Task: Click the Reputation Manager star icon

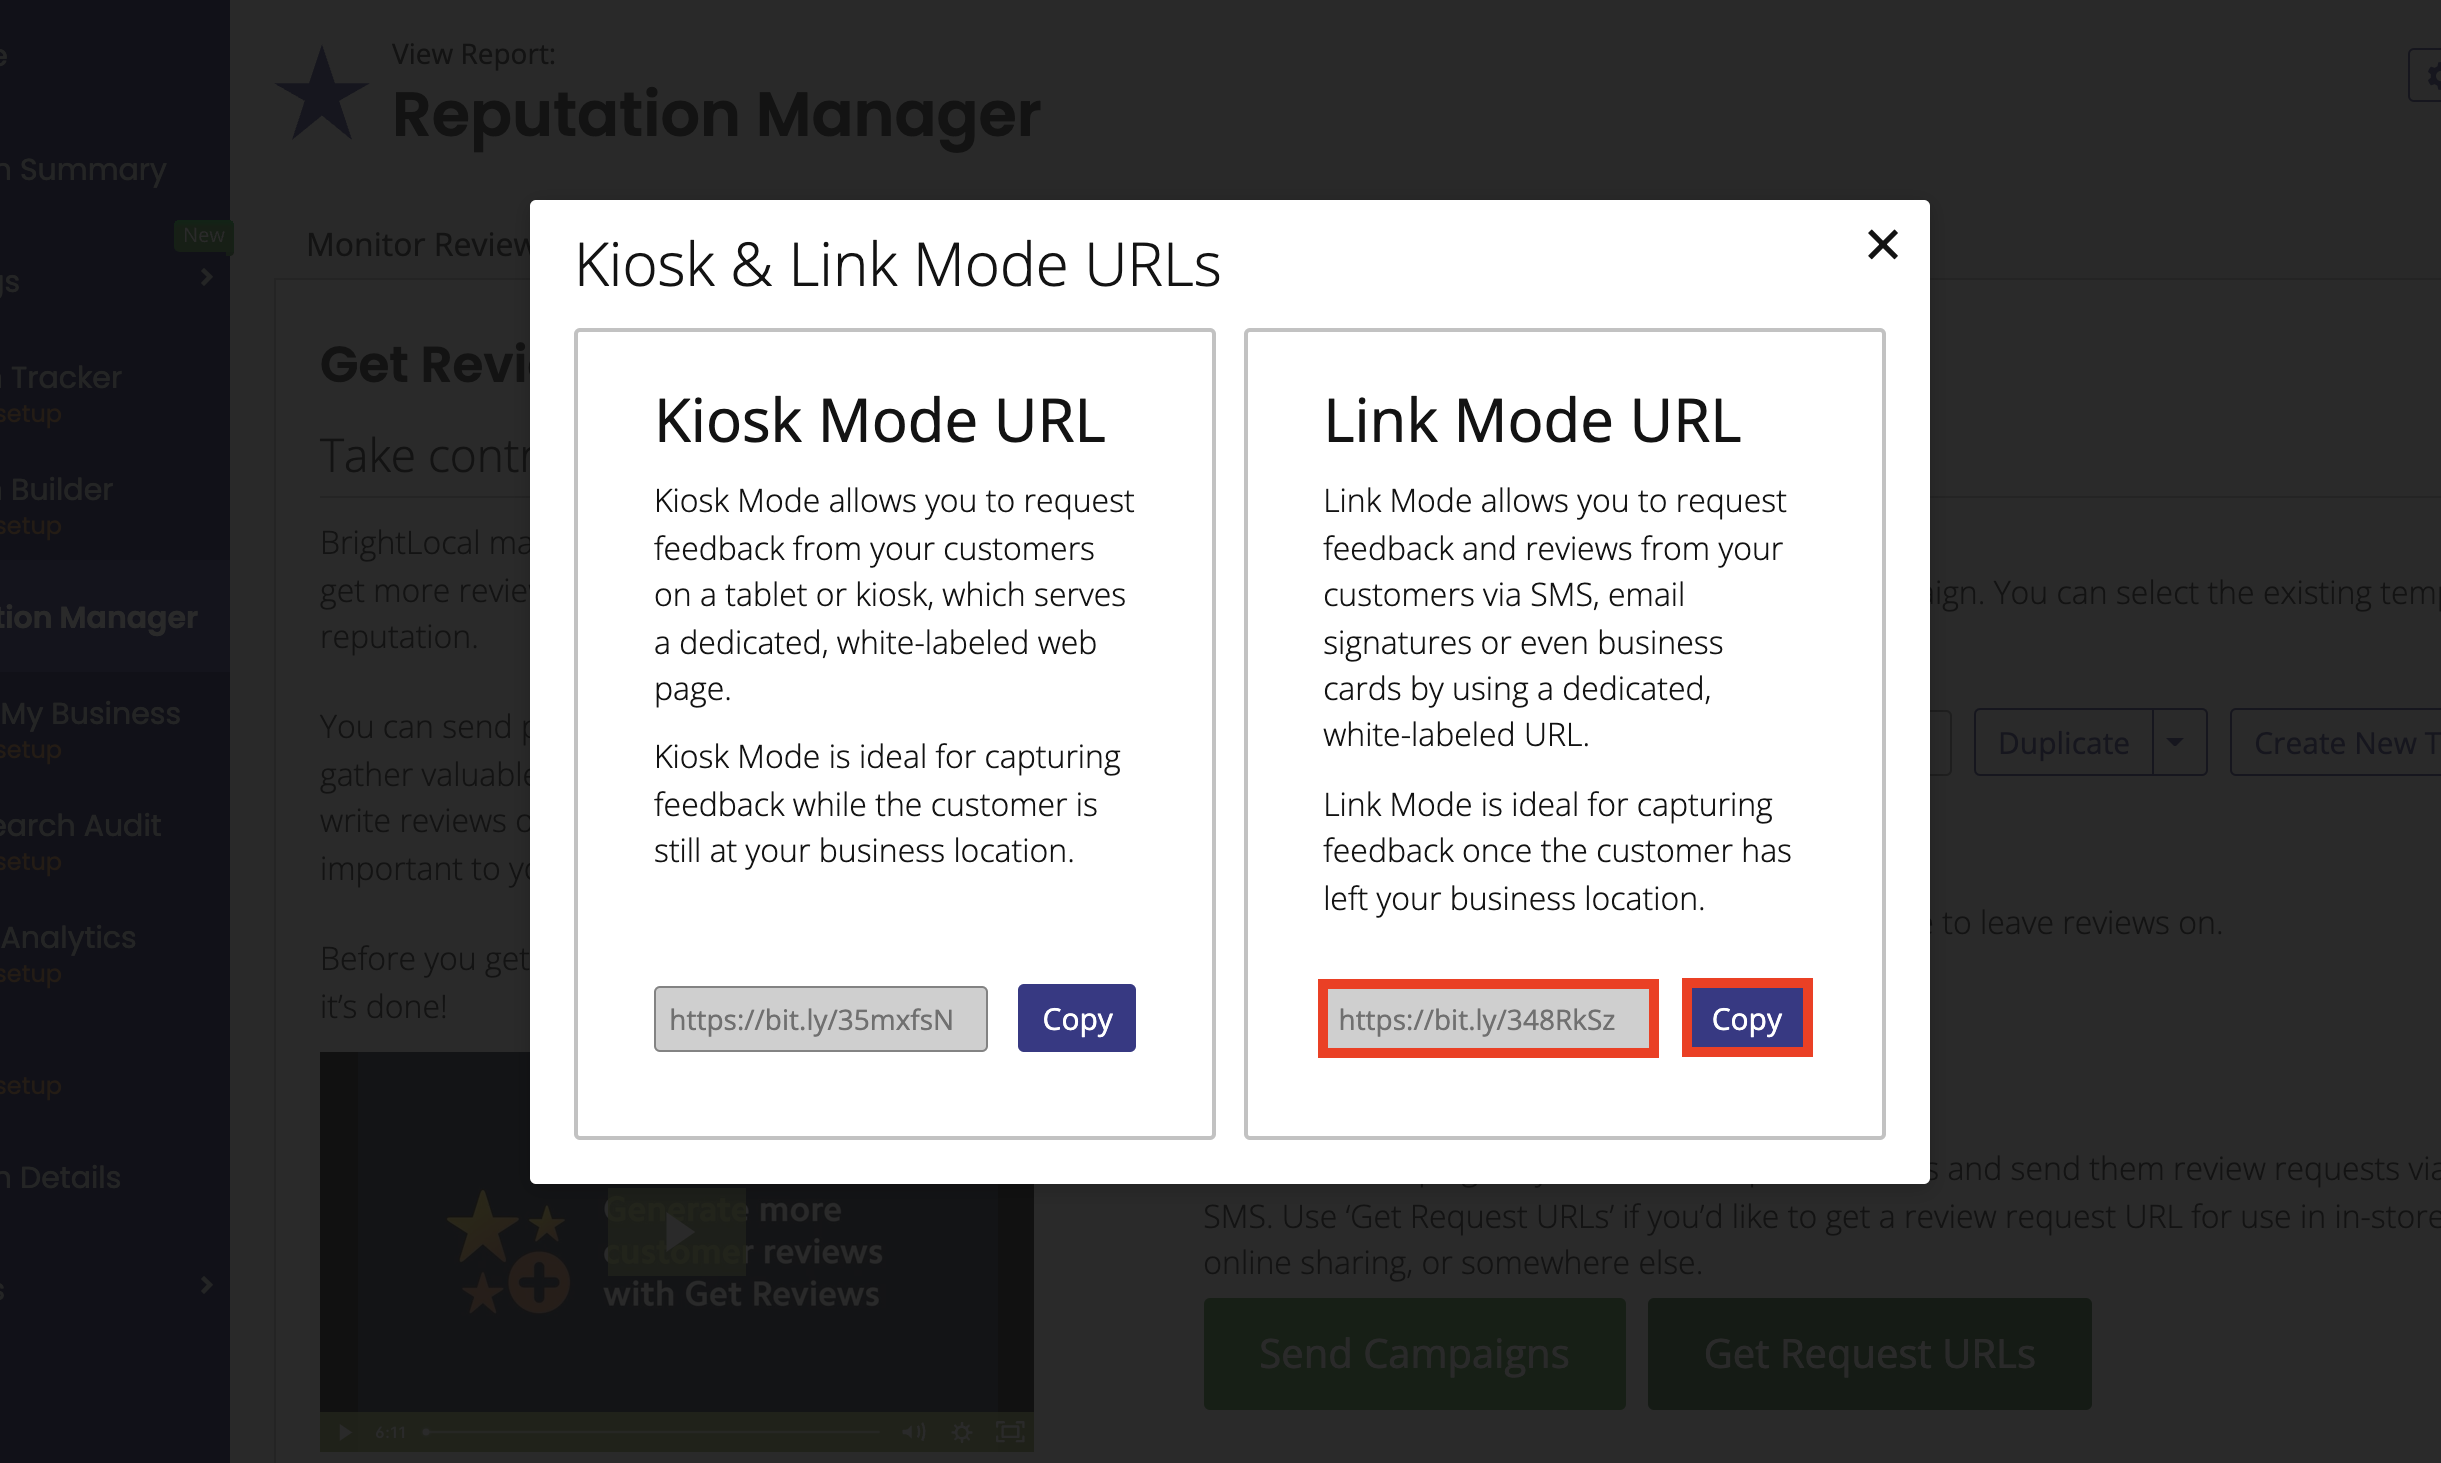Action: [x=322, y=94]
